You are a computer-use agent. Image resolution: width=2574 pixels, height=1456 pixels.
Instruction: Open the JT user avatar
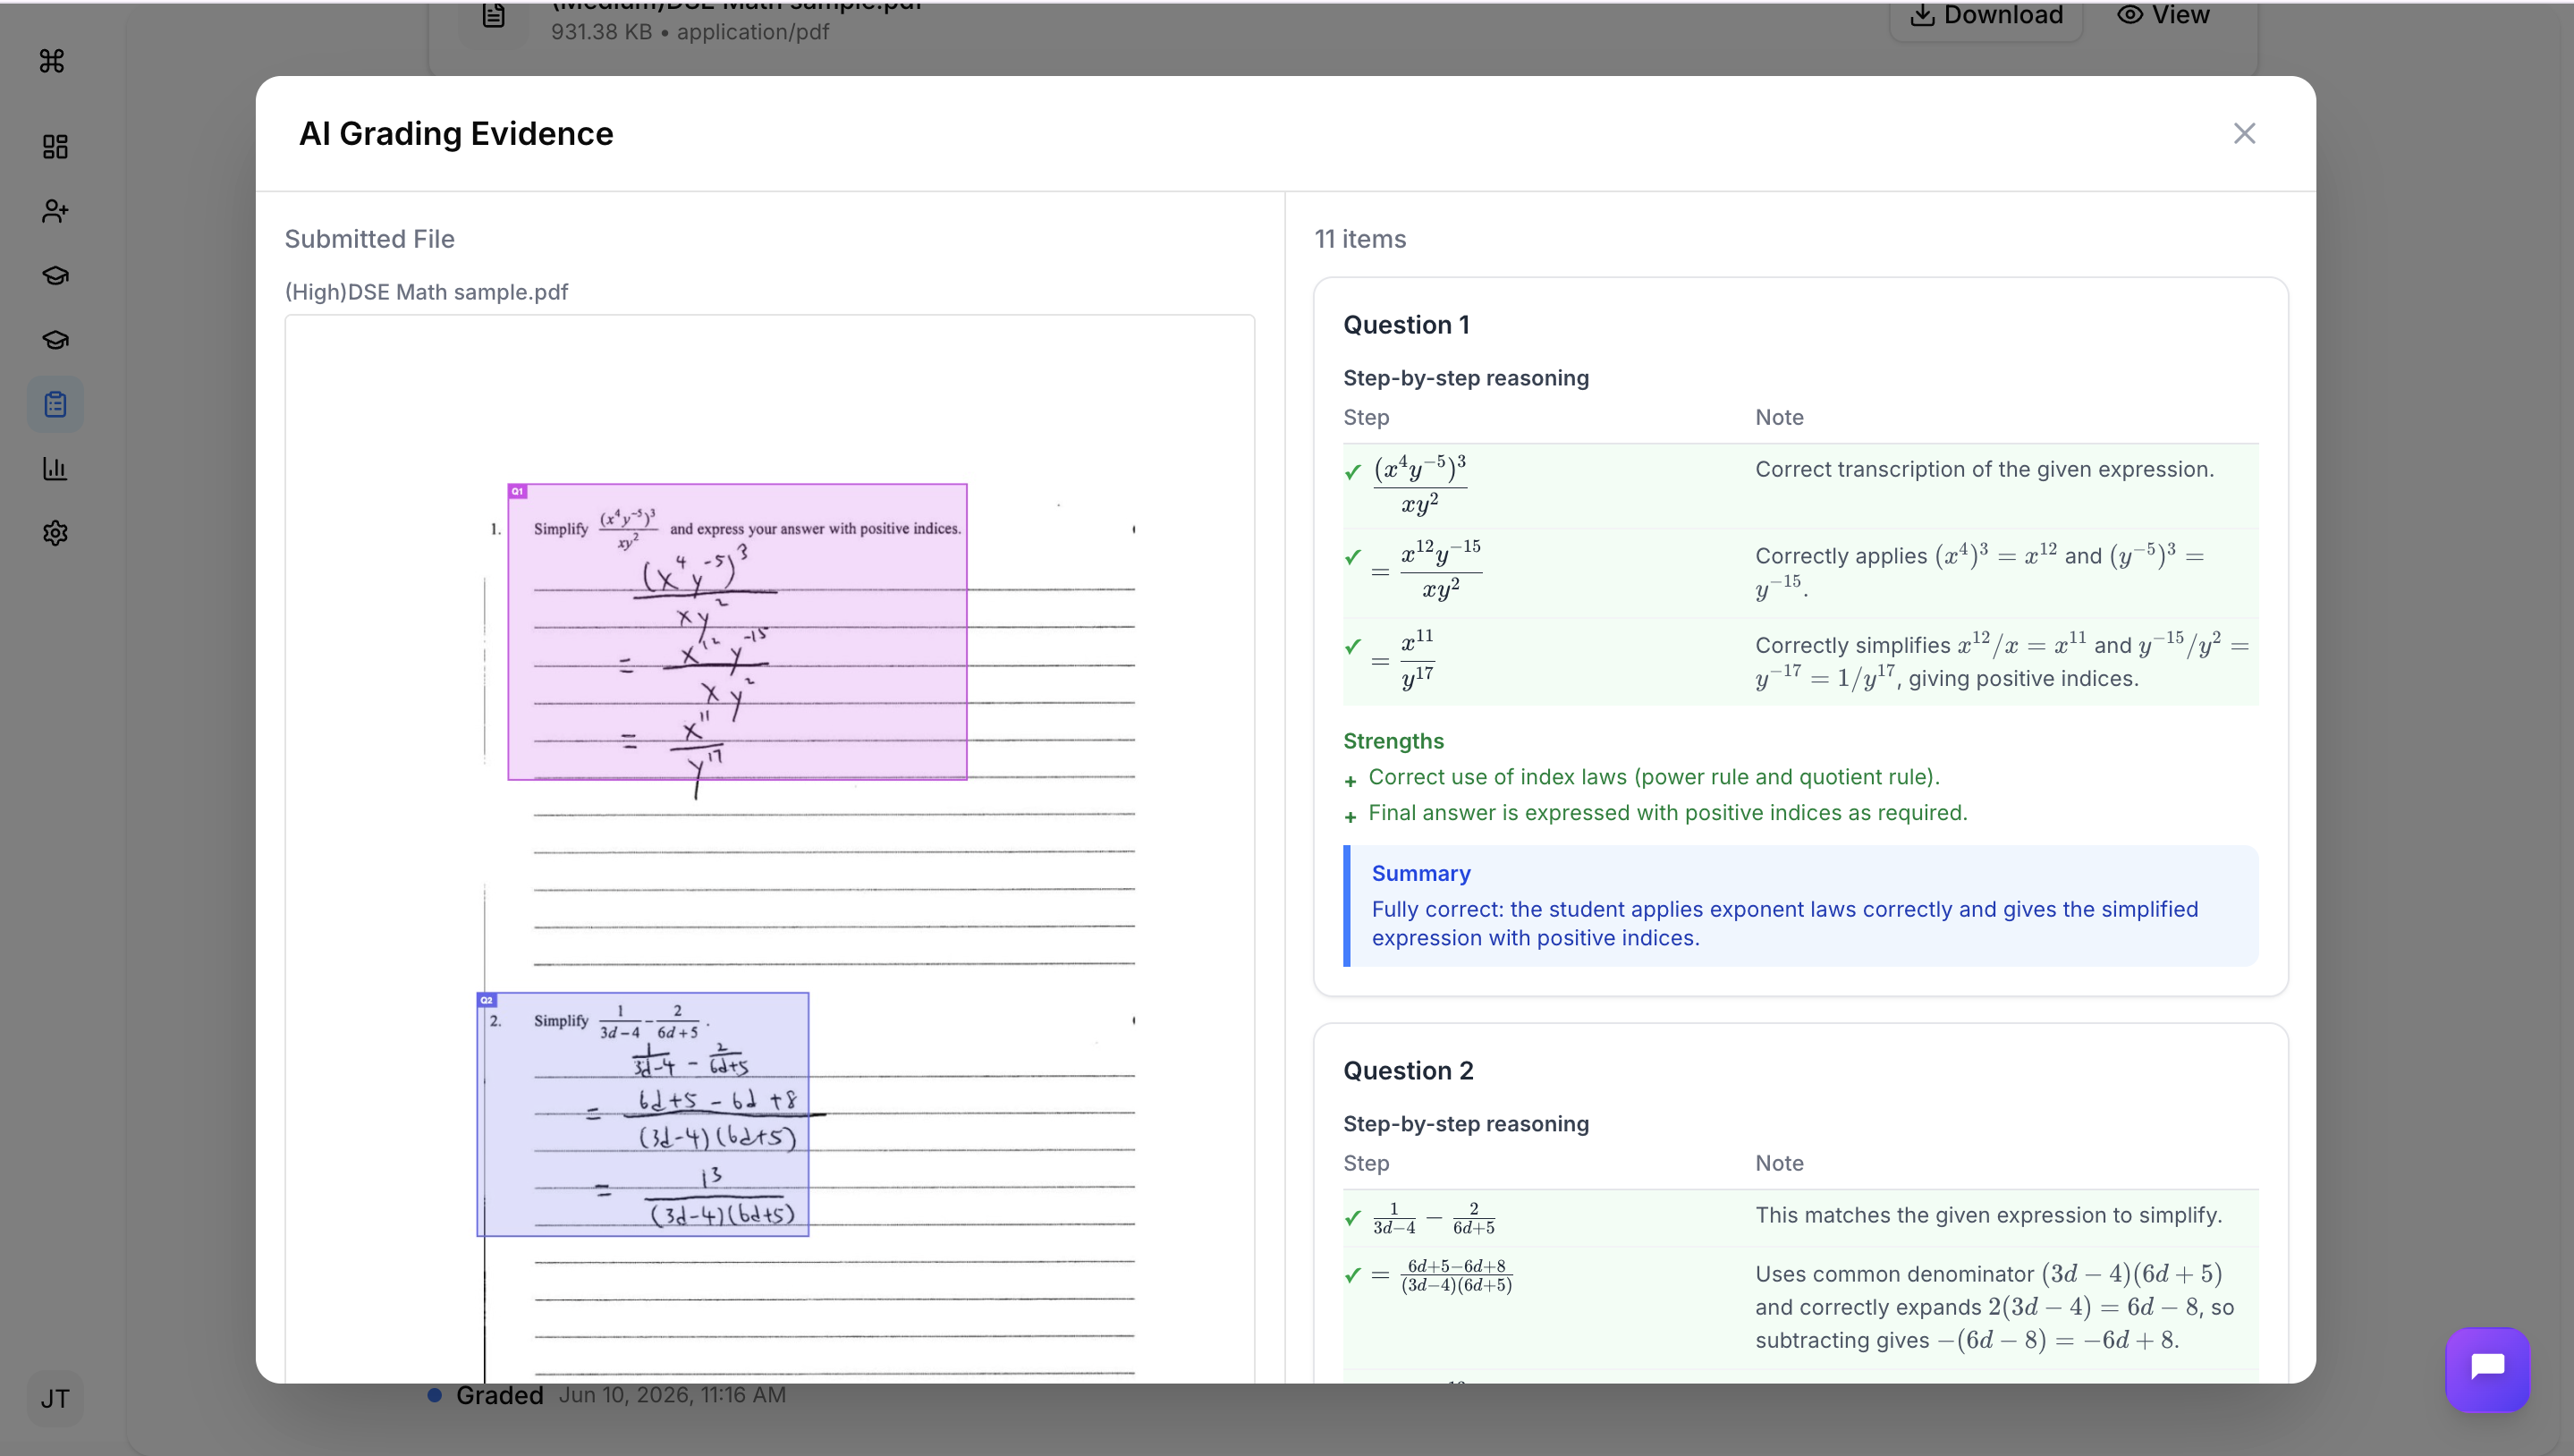55,1398
